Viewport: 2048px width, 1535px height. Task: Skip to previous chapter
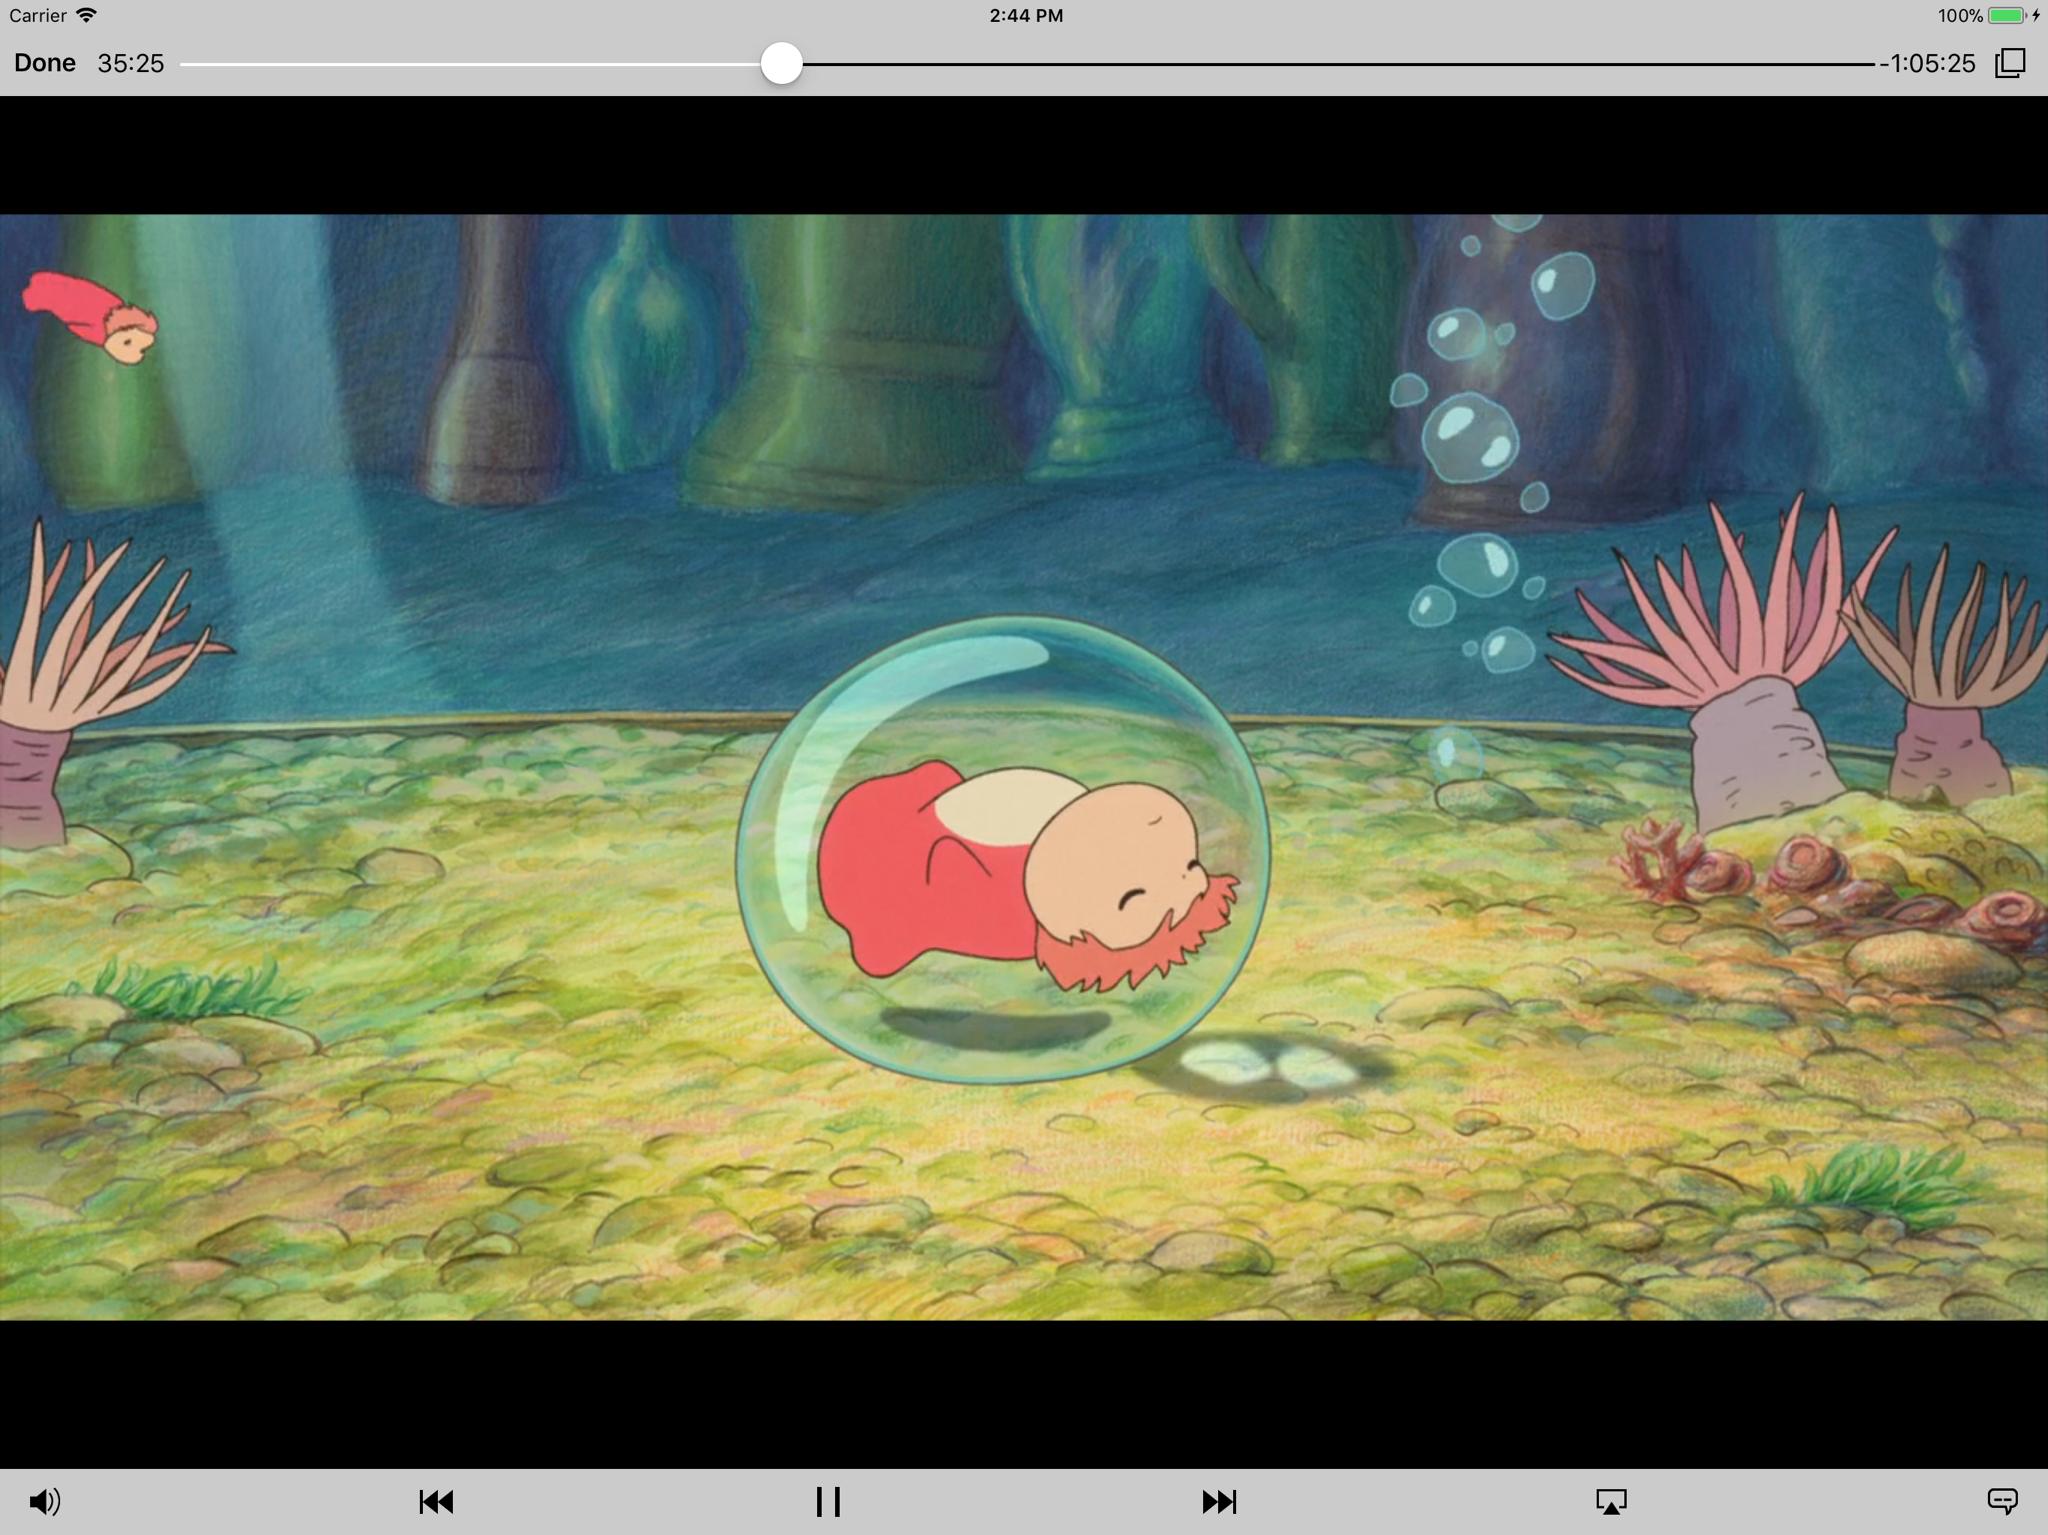(x=436, y=1501)
